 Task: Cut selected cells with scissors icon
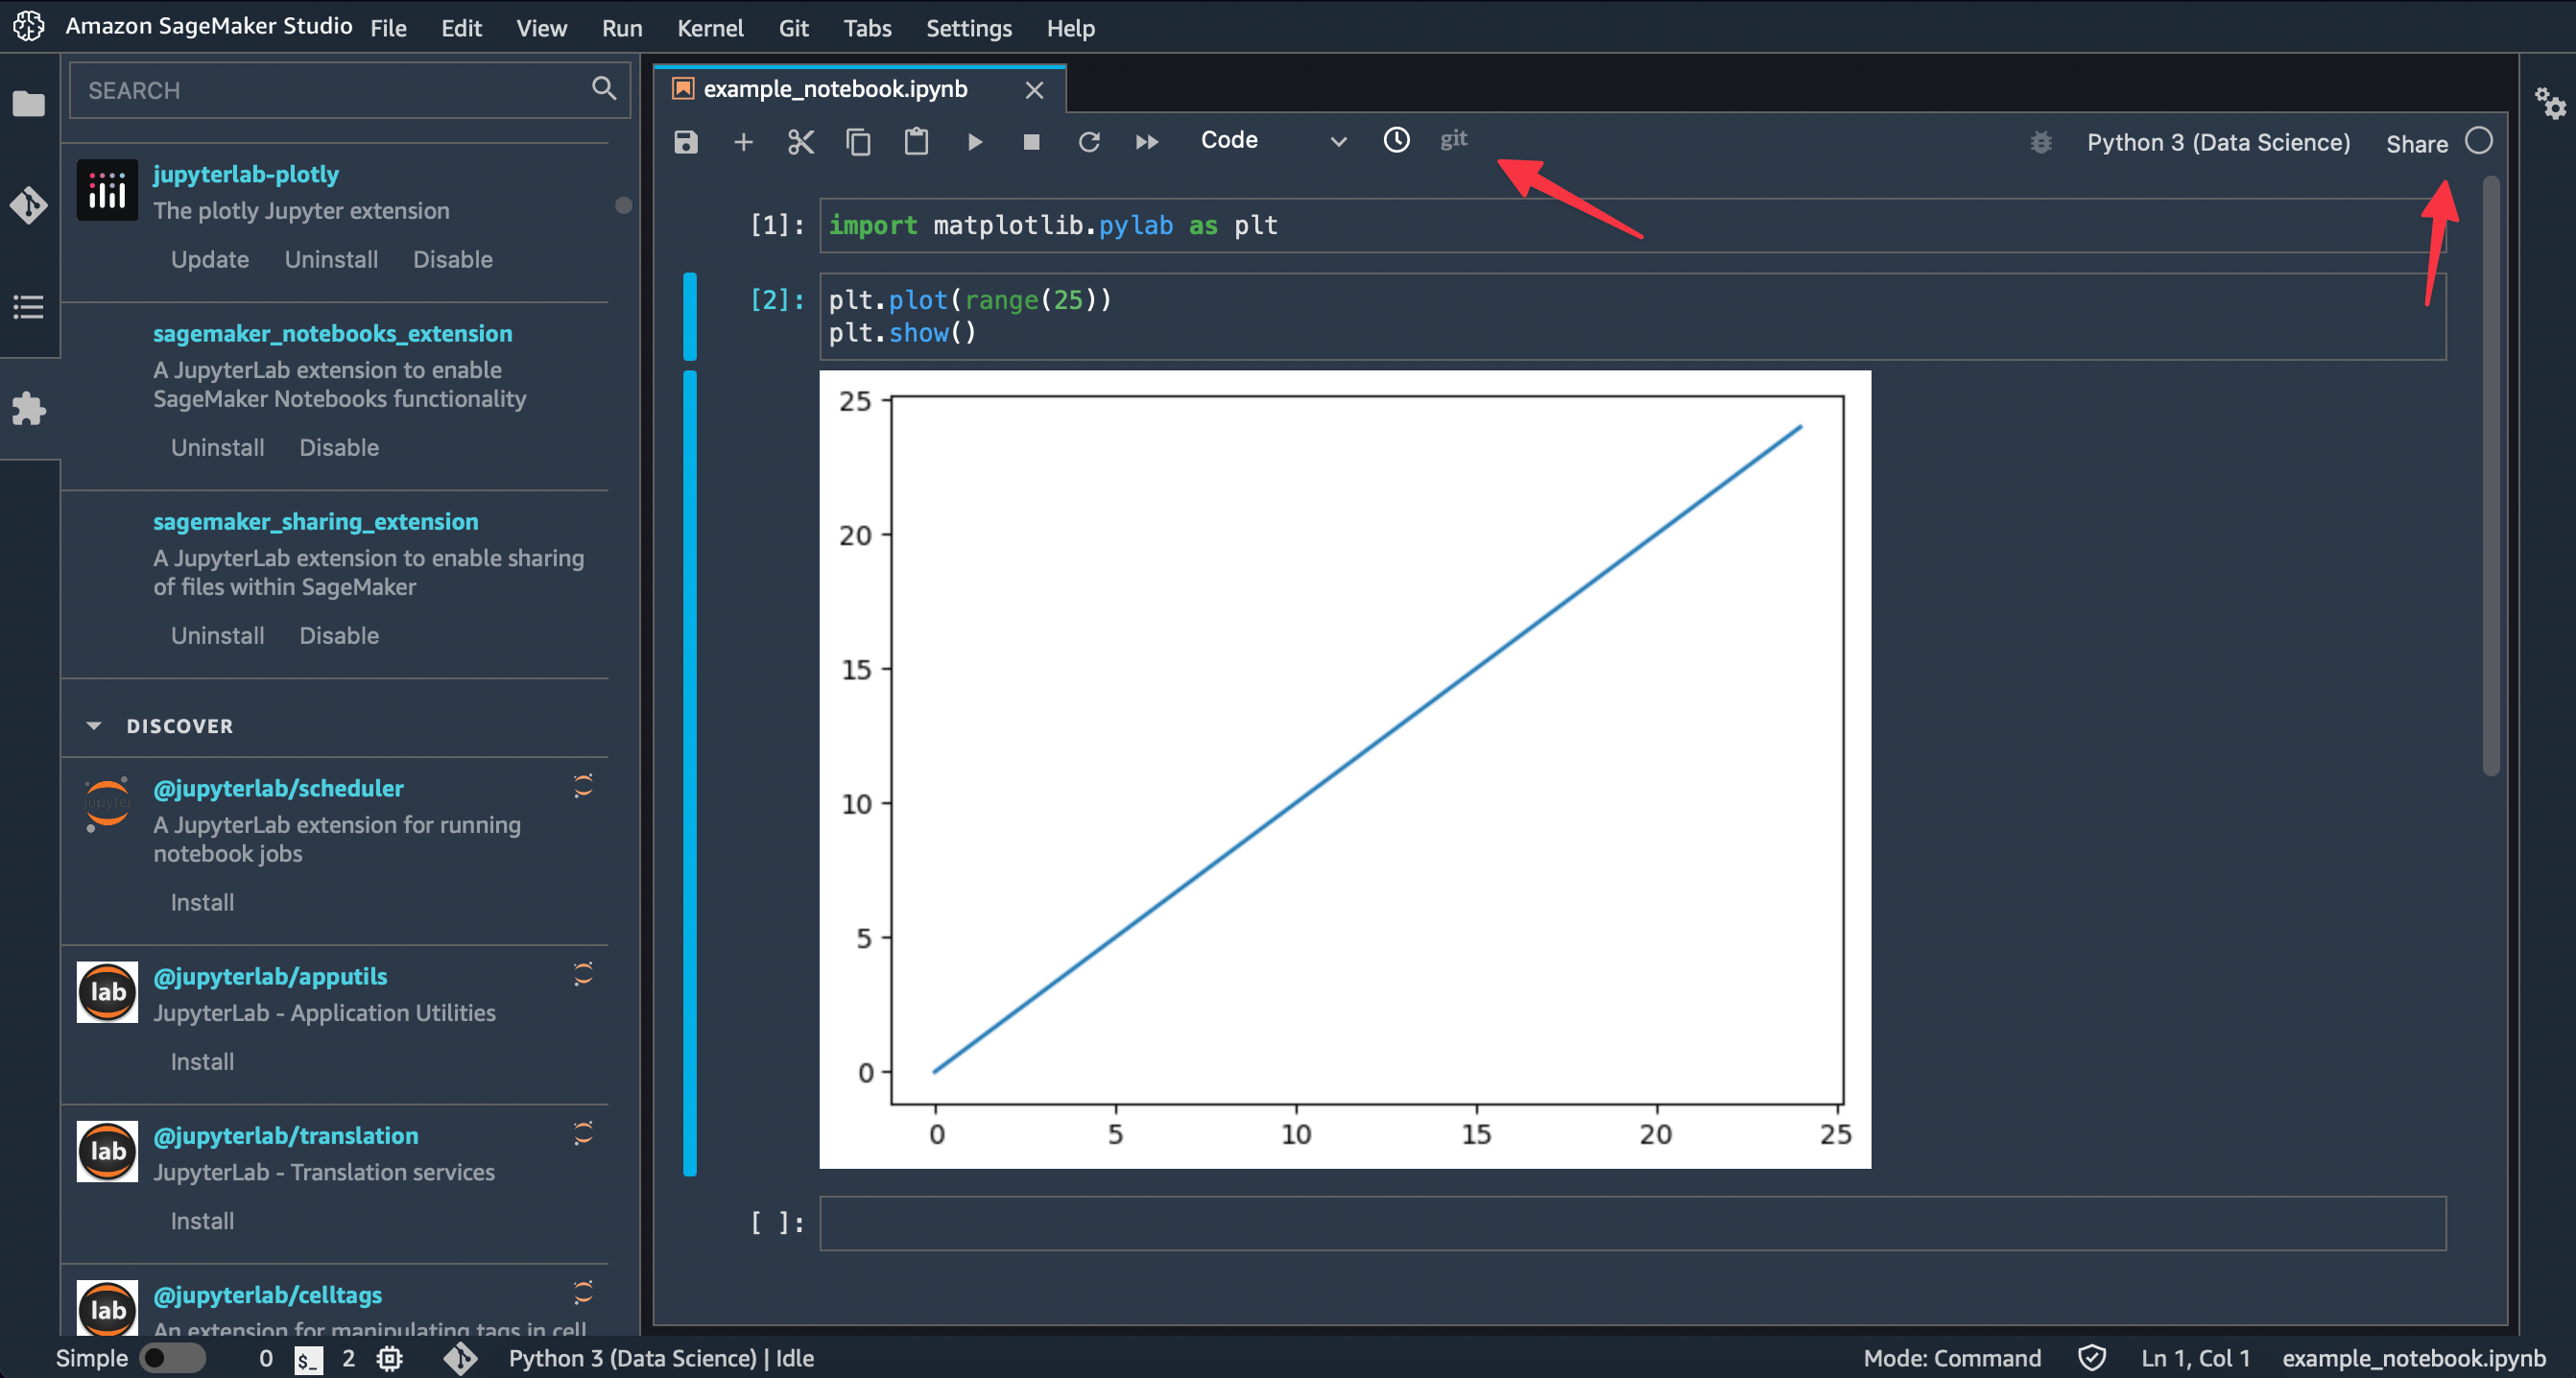point(801,142)
